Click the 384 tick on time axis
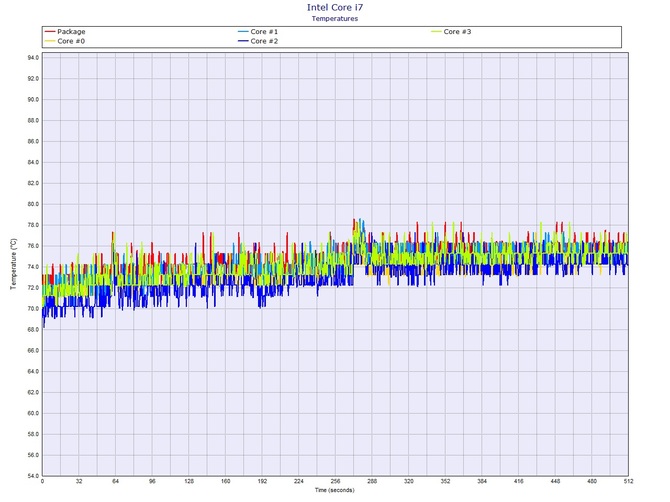The image size is (670, 502). pos(482,481)
